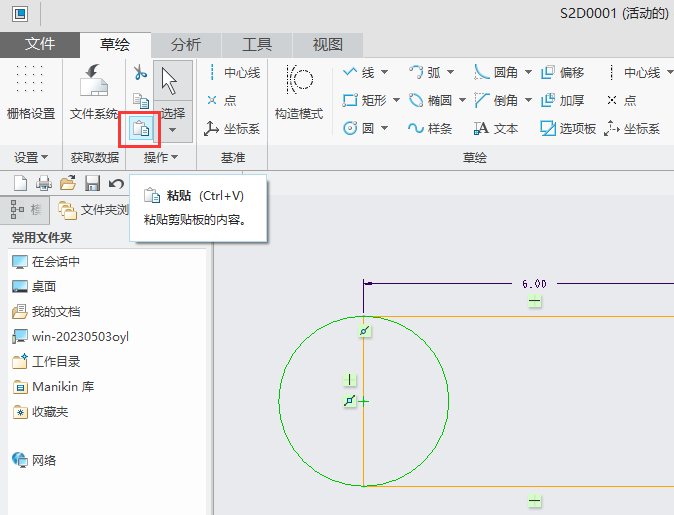
Task: Click the Open folder icon in the quick toolbar
Action: tap(68, 184)
